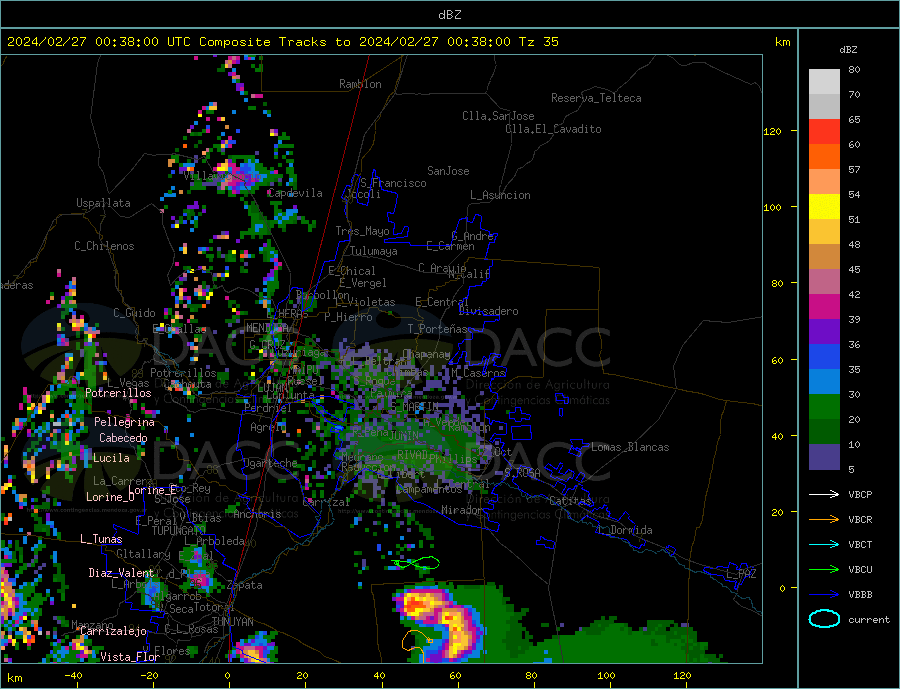The image size is (900, 689).
Task: Pick the red swatch between 65 and 60
Action: [x=824, y=131]
